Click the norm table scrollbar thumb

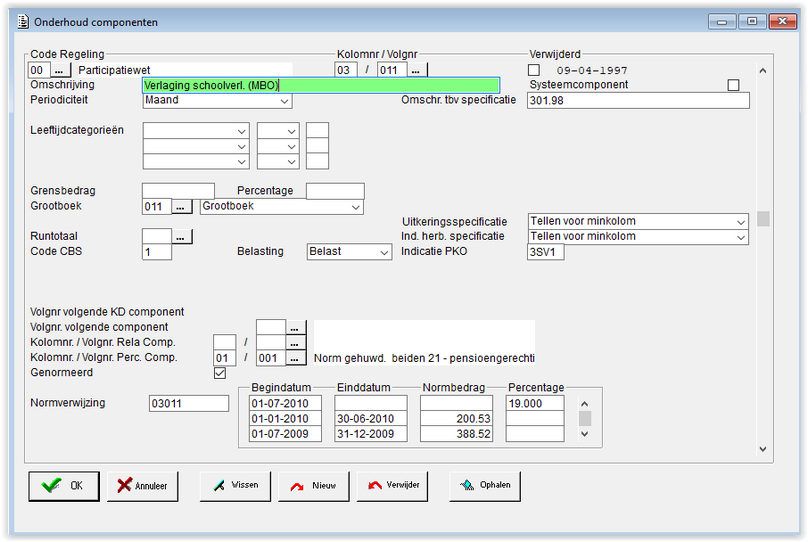tap(585, 418)
